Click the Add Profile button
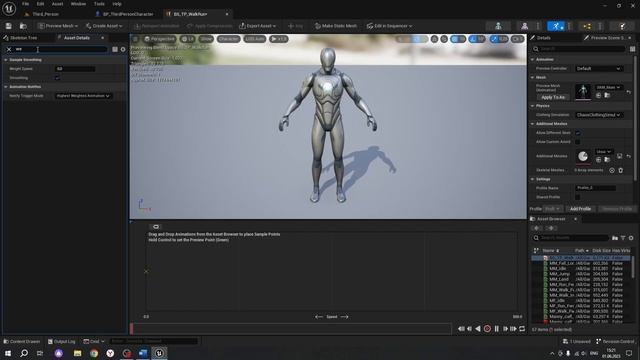Viewport: 640px width, 360px height. (580, 209)
